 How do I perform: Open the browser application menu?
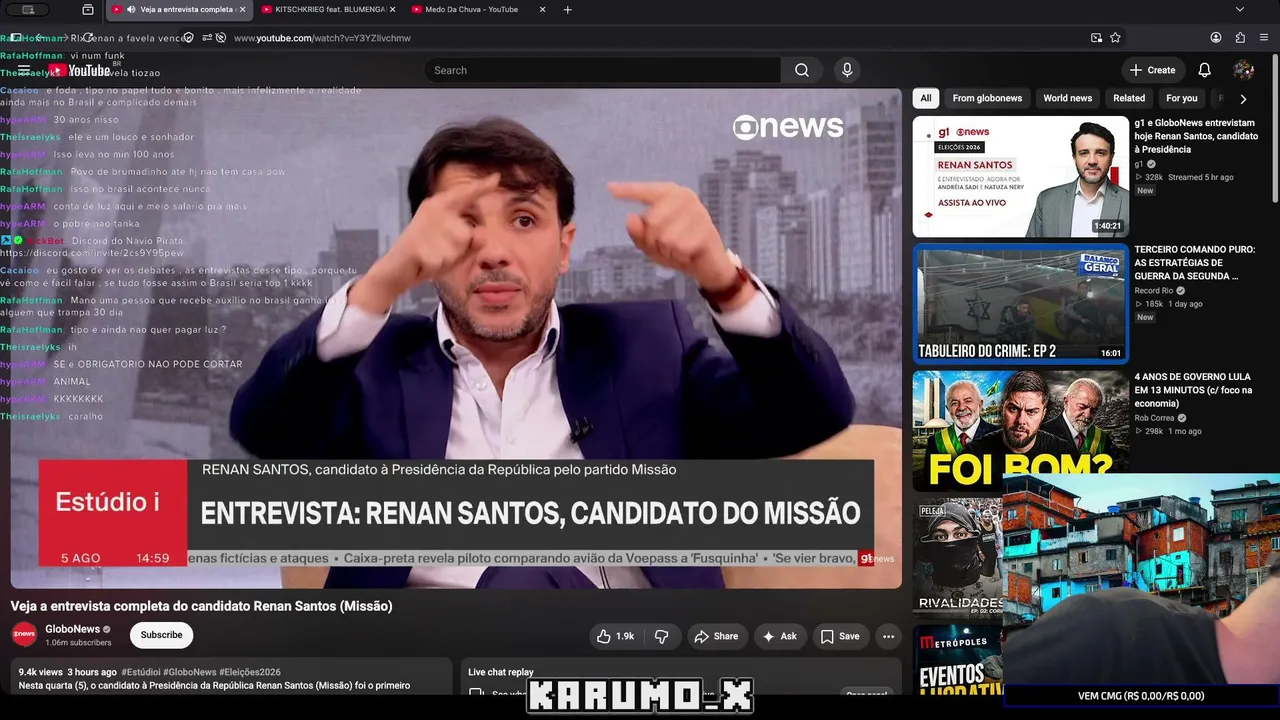[1264, 38]
